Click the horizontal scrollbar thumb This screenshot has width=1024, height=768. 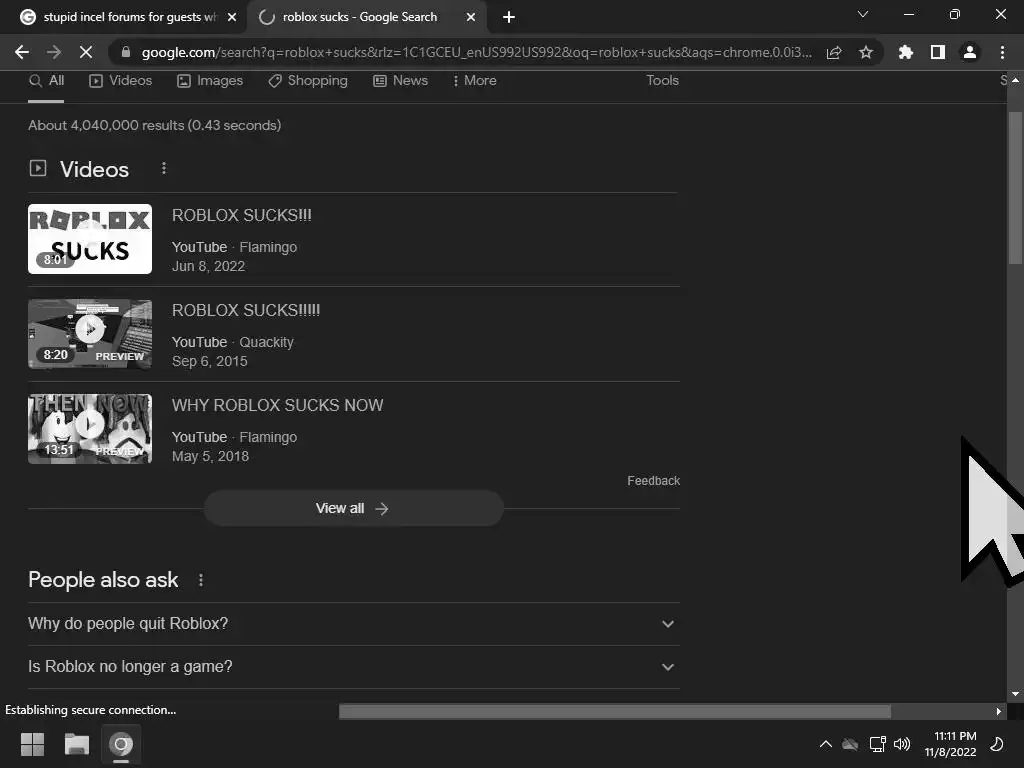(615, 711)
